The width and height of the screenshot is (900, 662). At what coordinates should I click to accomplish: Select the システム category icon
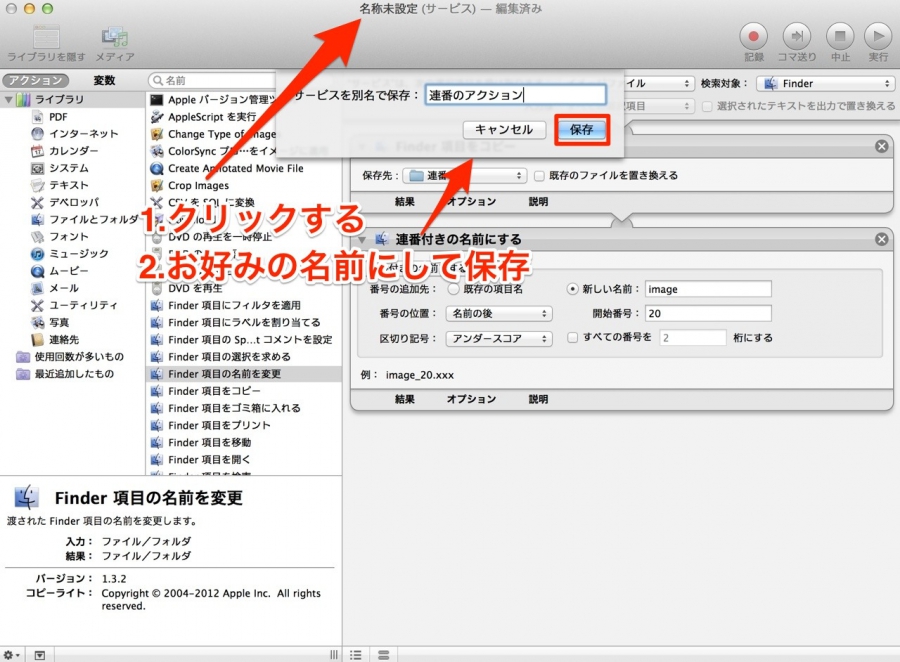click(x=37, y=168)
